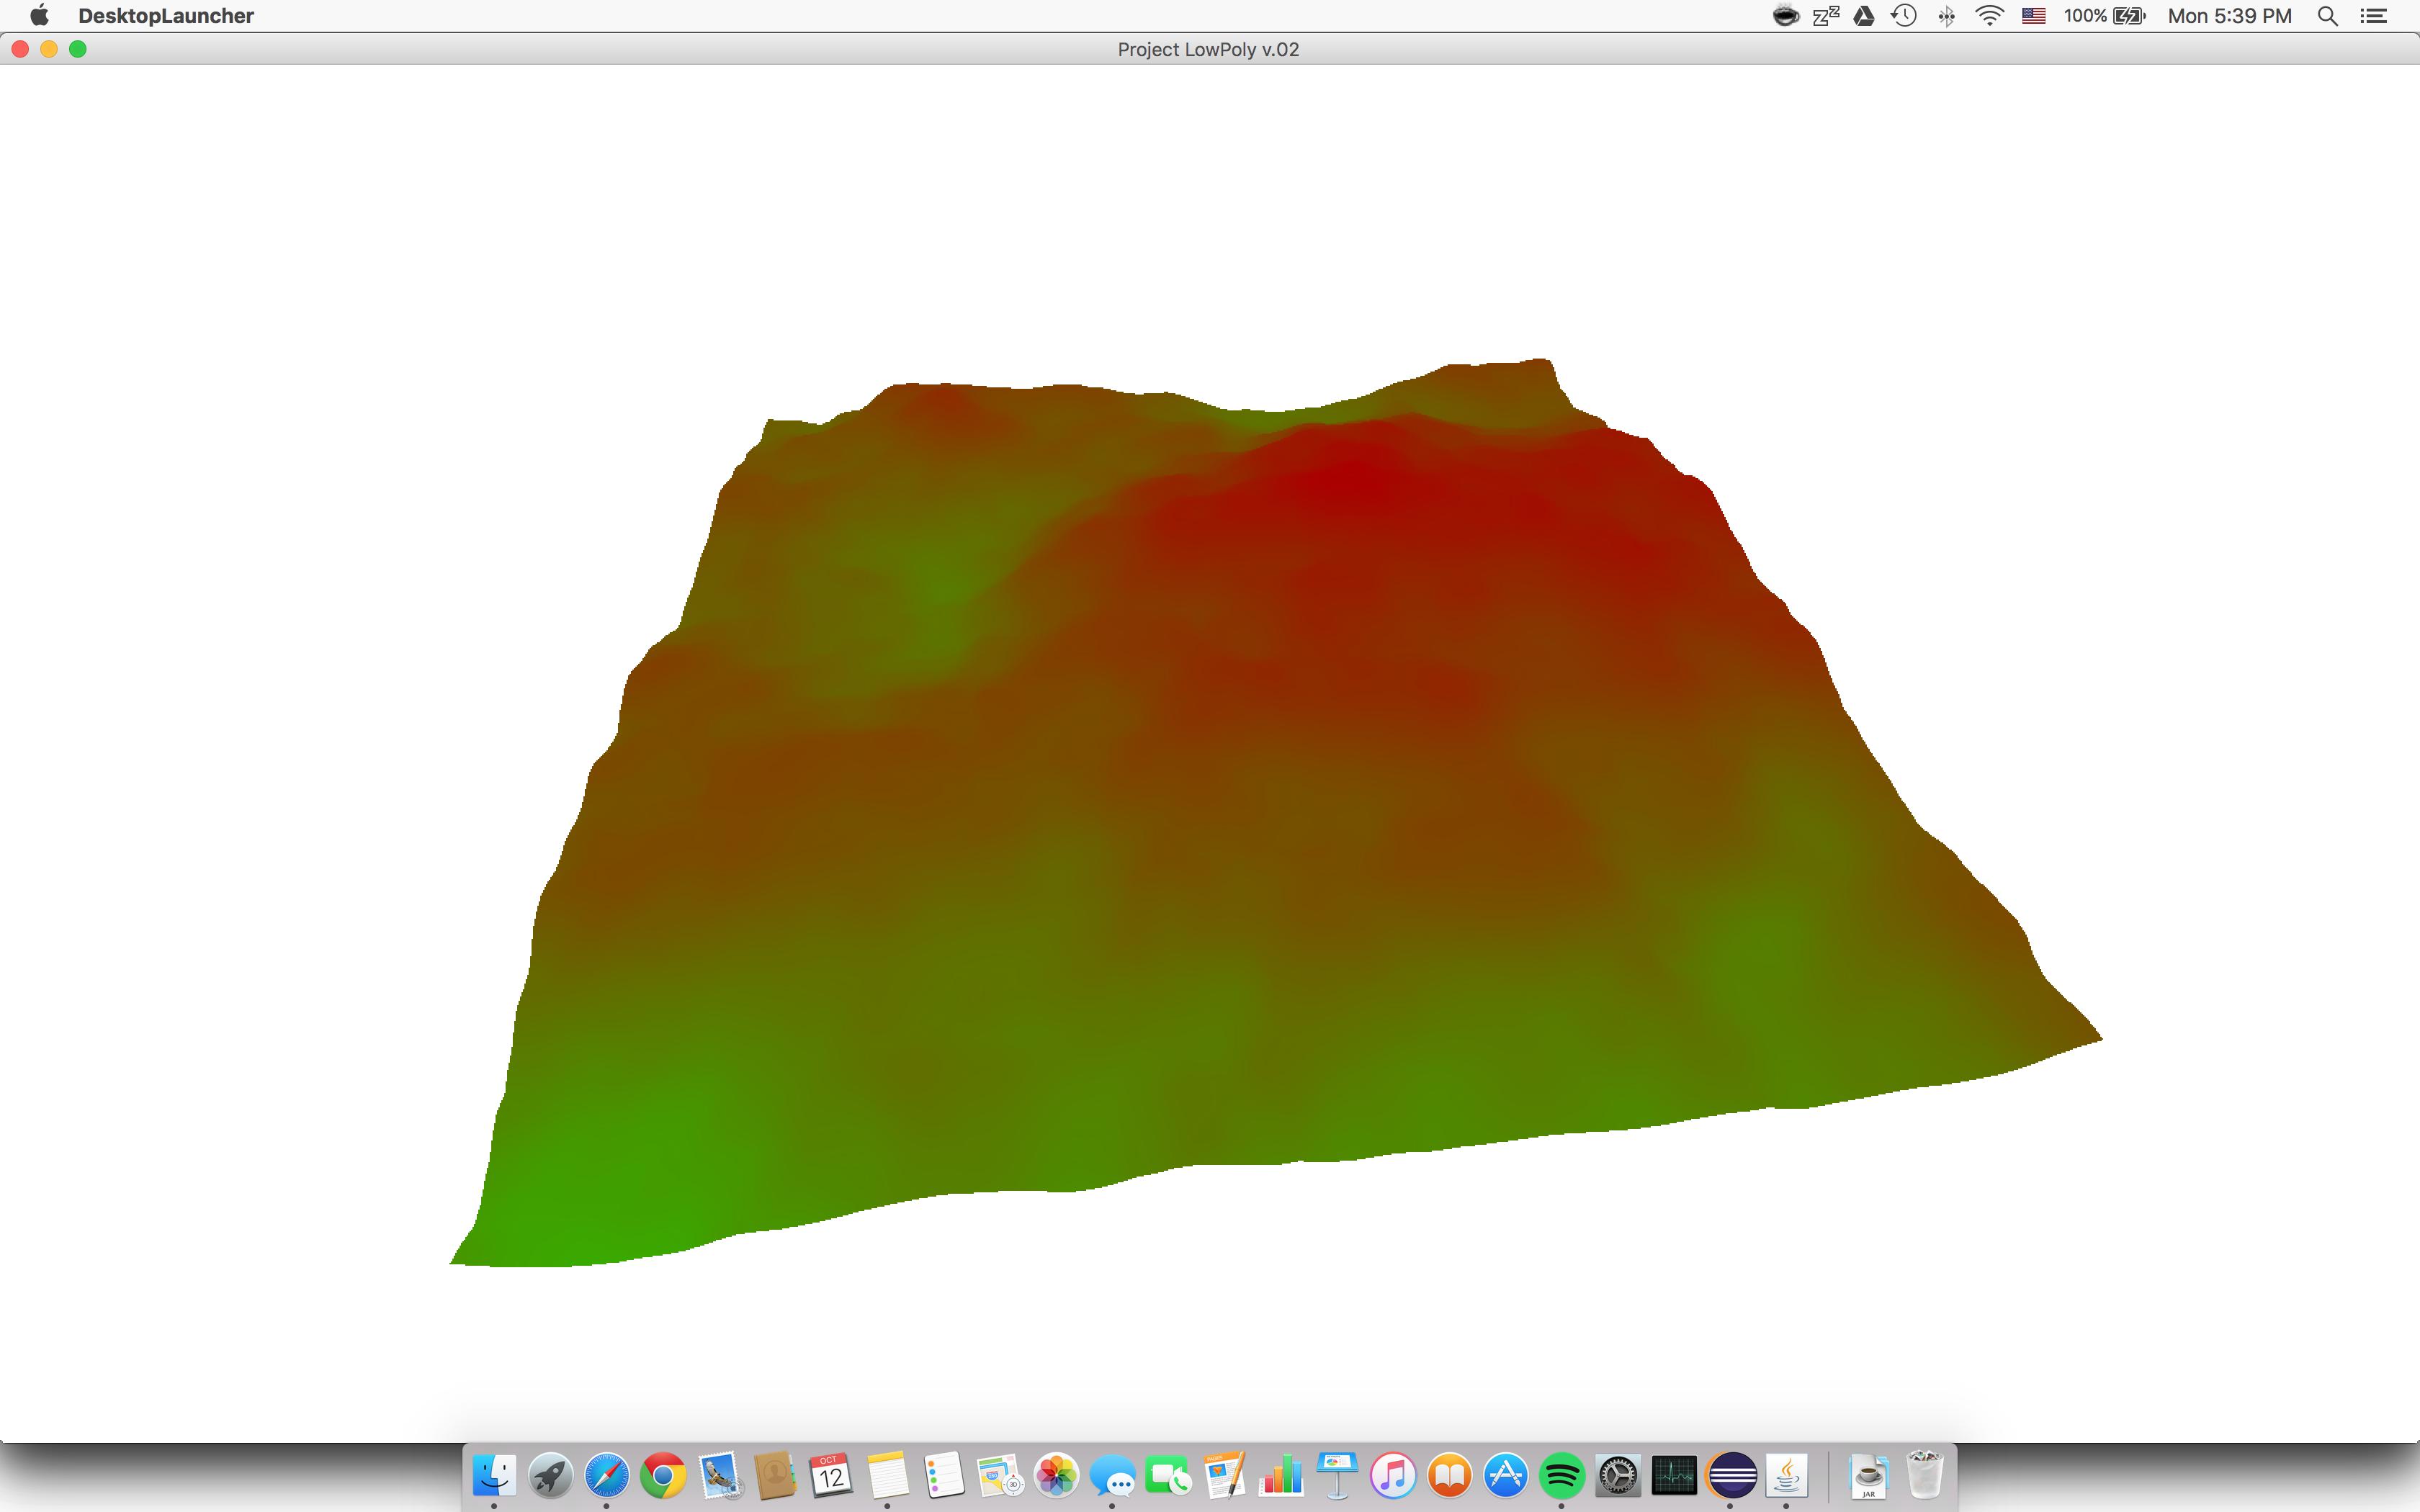Open Contacts in the Dock
Viewport: 2420px width, 1512px height.
point(775,1475)
